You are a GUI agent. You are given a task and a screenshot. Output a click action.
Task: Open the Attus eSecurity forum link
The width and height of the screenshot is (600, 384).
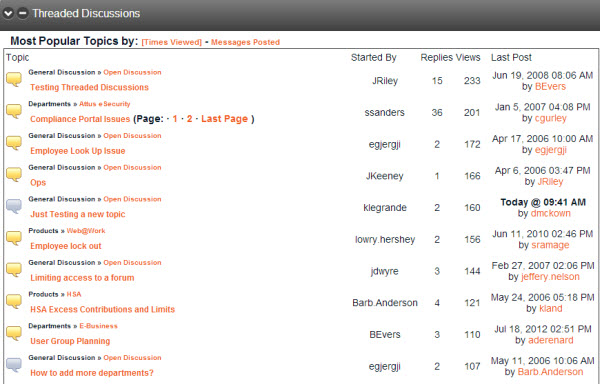pyautogui.click(x=104, y=104)
